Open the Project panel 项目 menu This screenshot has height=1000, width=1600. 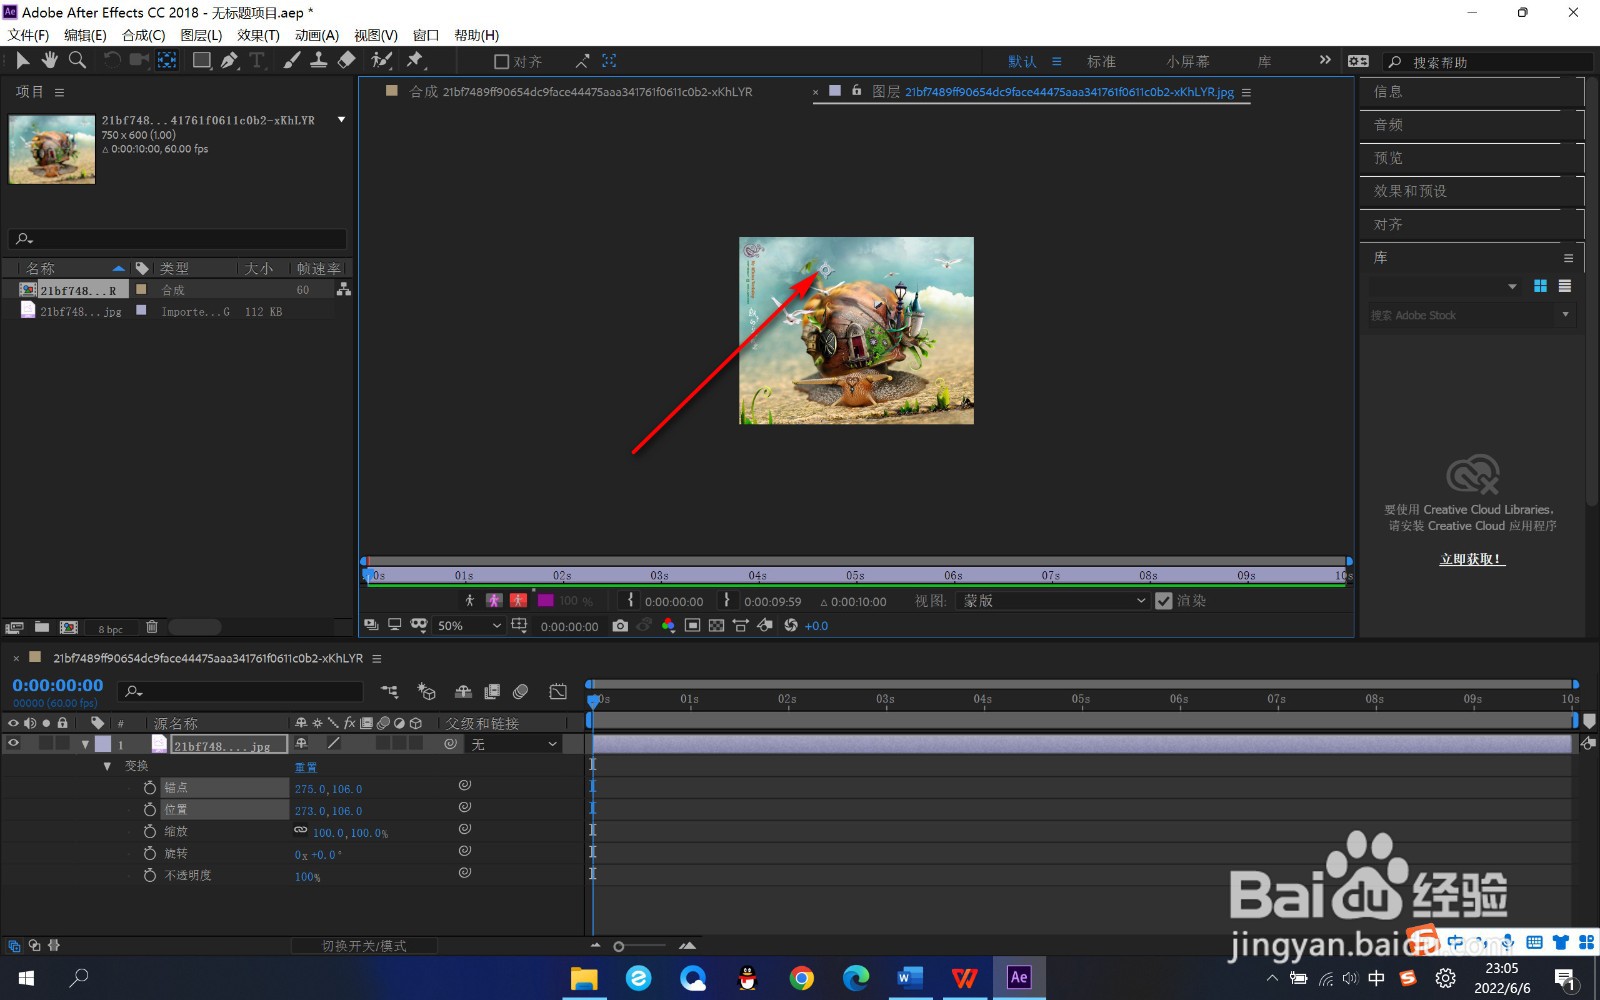tap(59, 92)
